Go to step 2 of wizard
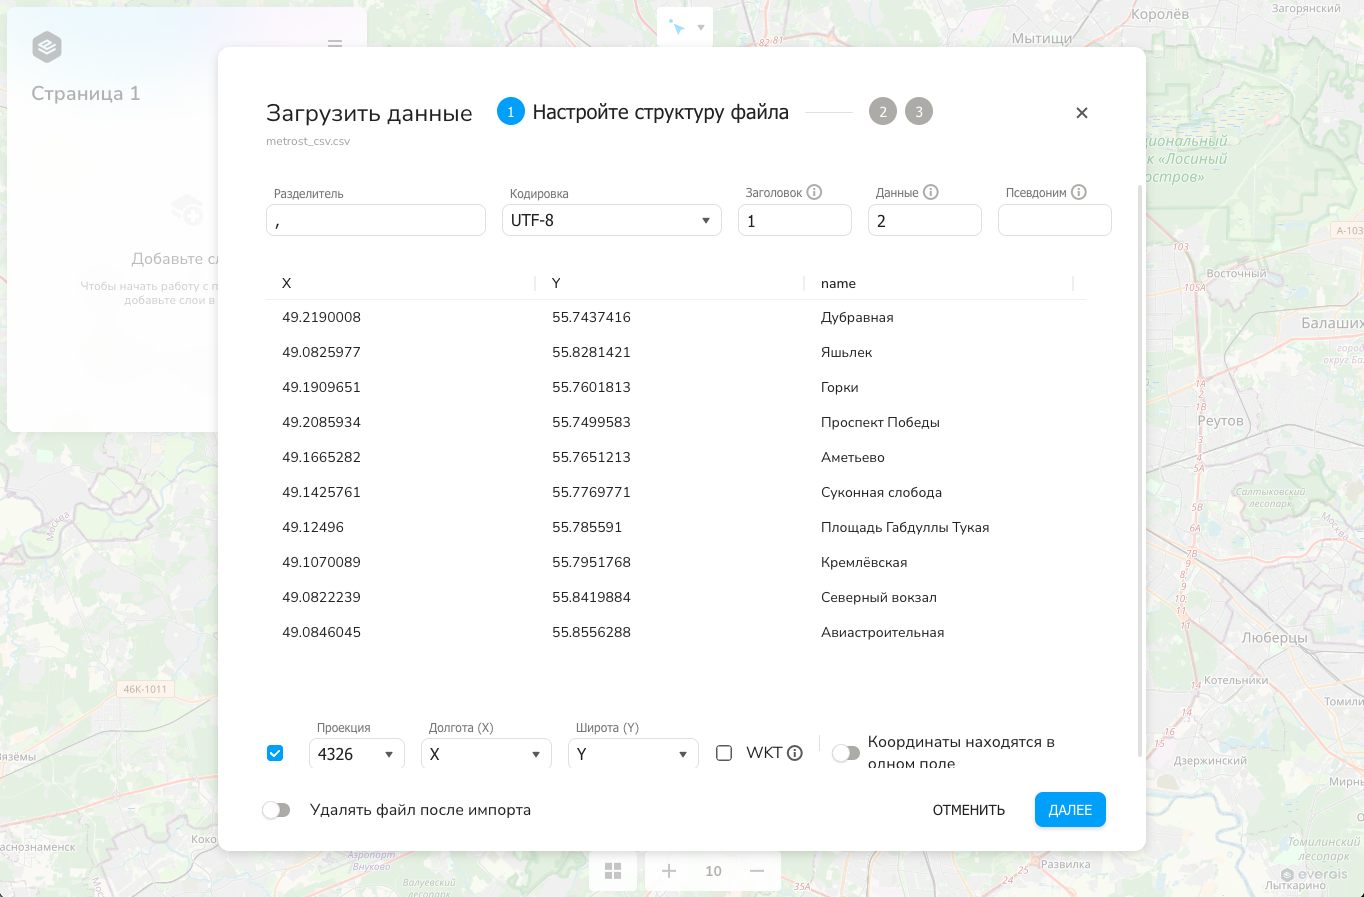1364x897 pixels. tap(883, 111)
